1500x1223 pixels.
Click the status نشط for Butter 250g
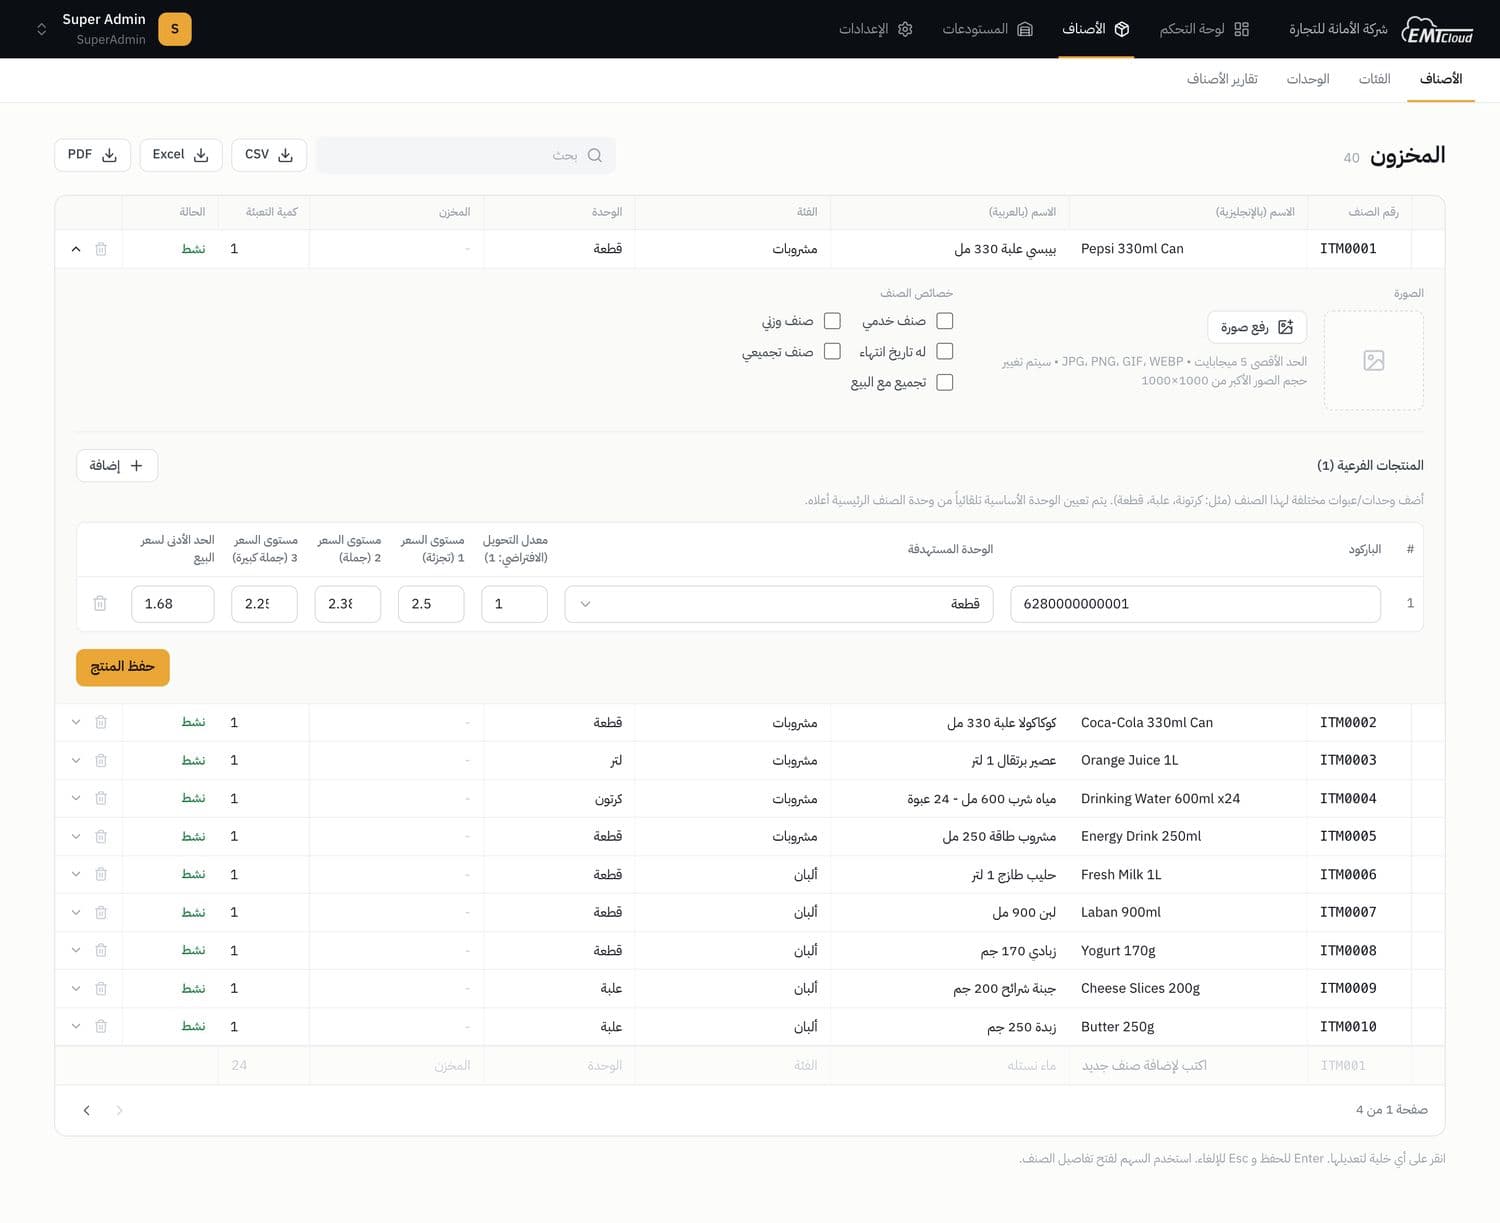[194, 1026]
